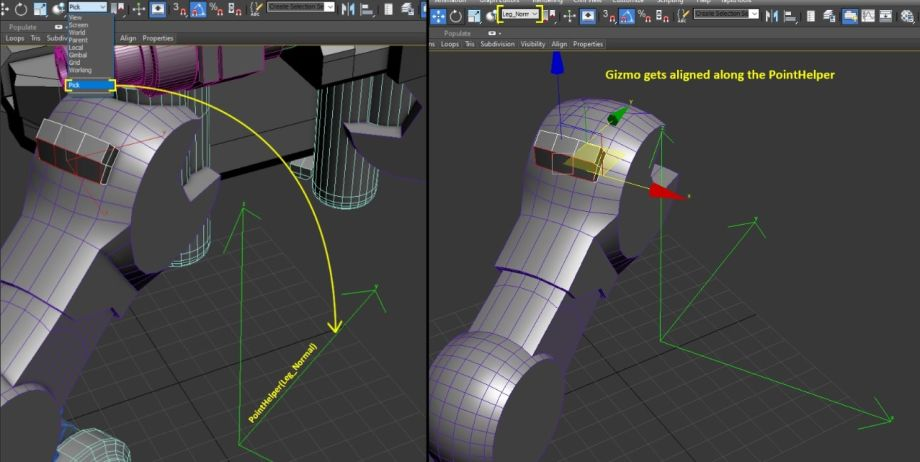Select Scale tool in right panel toolbar
The image size is (920, 462).
pyautogui.click(x=475, y=16)
